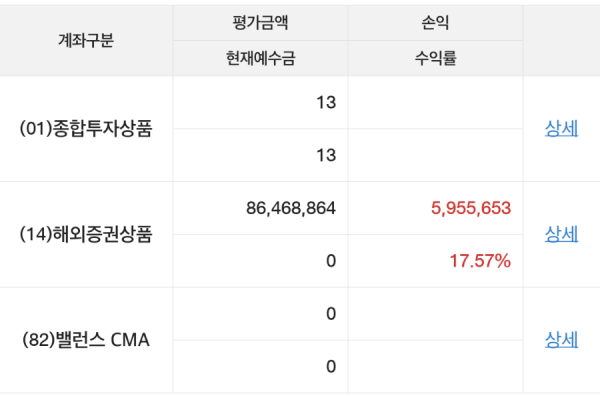Open 상세 link for 종합투자상품 account
The width and height of the screenshot is (600, 396).
(x=561, y=129)
